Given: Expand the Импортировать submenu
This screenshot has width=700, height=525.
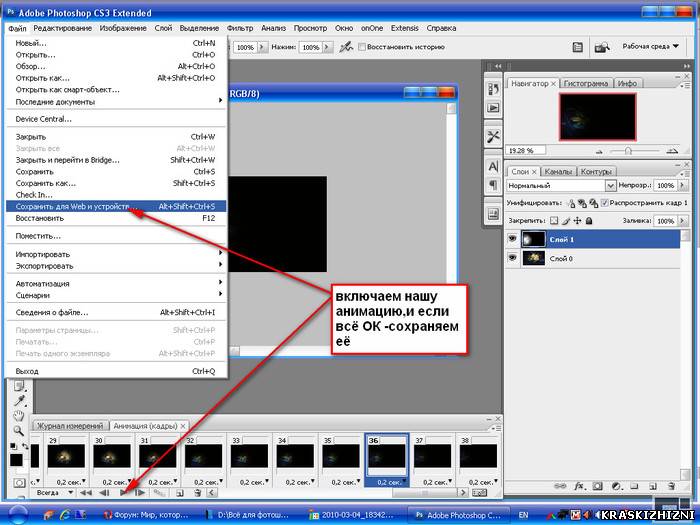Looking at the screenshot, I should (x=116, y=254).
